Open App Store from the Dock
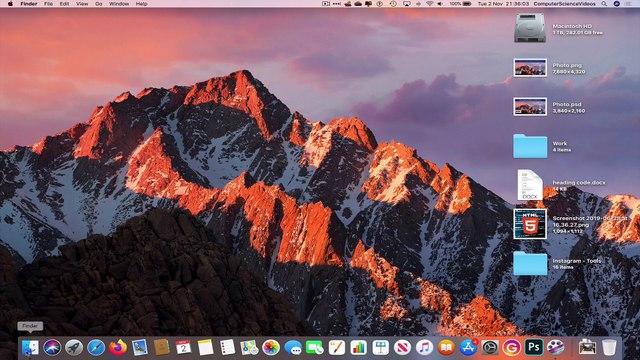640x360 pixels. point(468,348)
